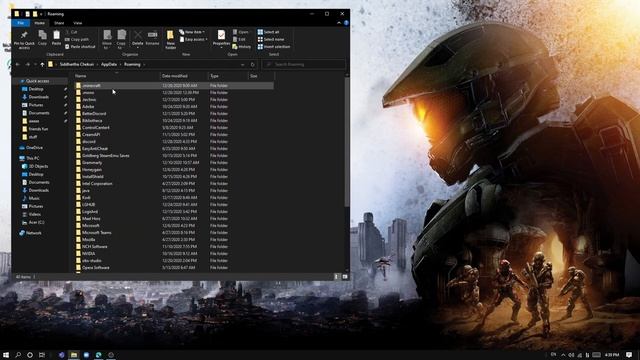Click Paste shortcut in the ribbon
This screenshot has height=360, width=640.
tap(80, 47)
